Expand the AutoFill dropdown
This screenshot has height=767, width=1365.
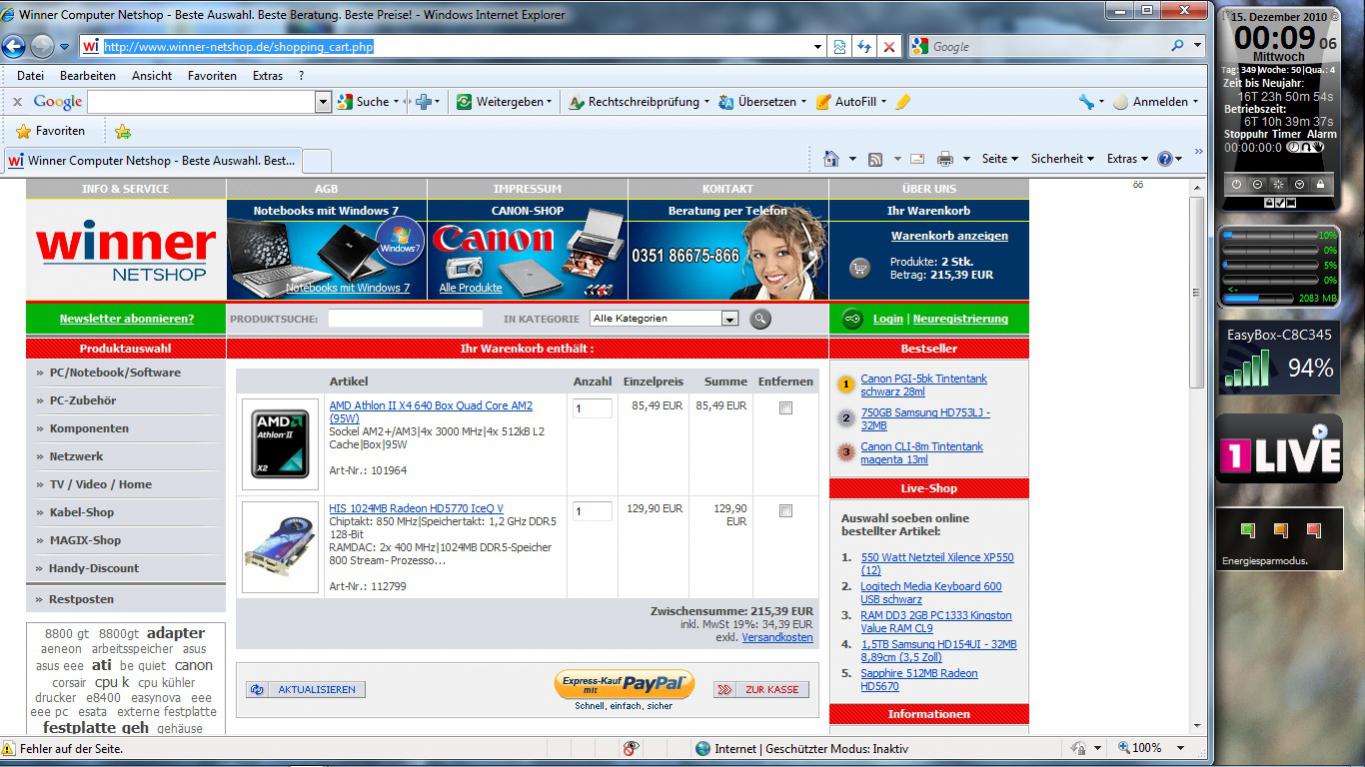point(884,102)
